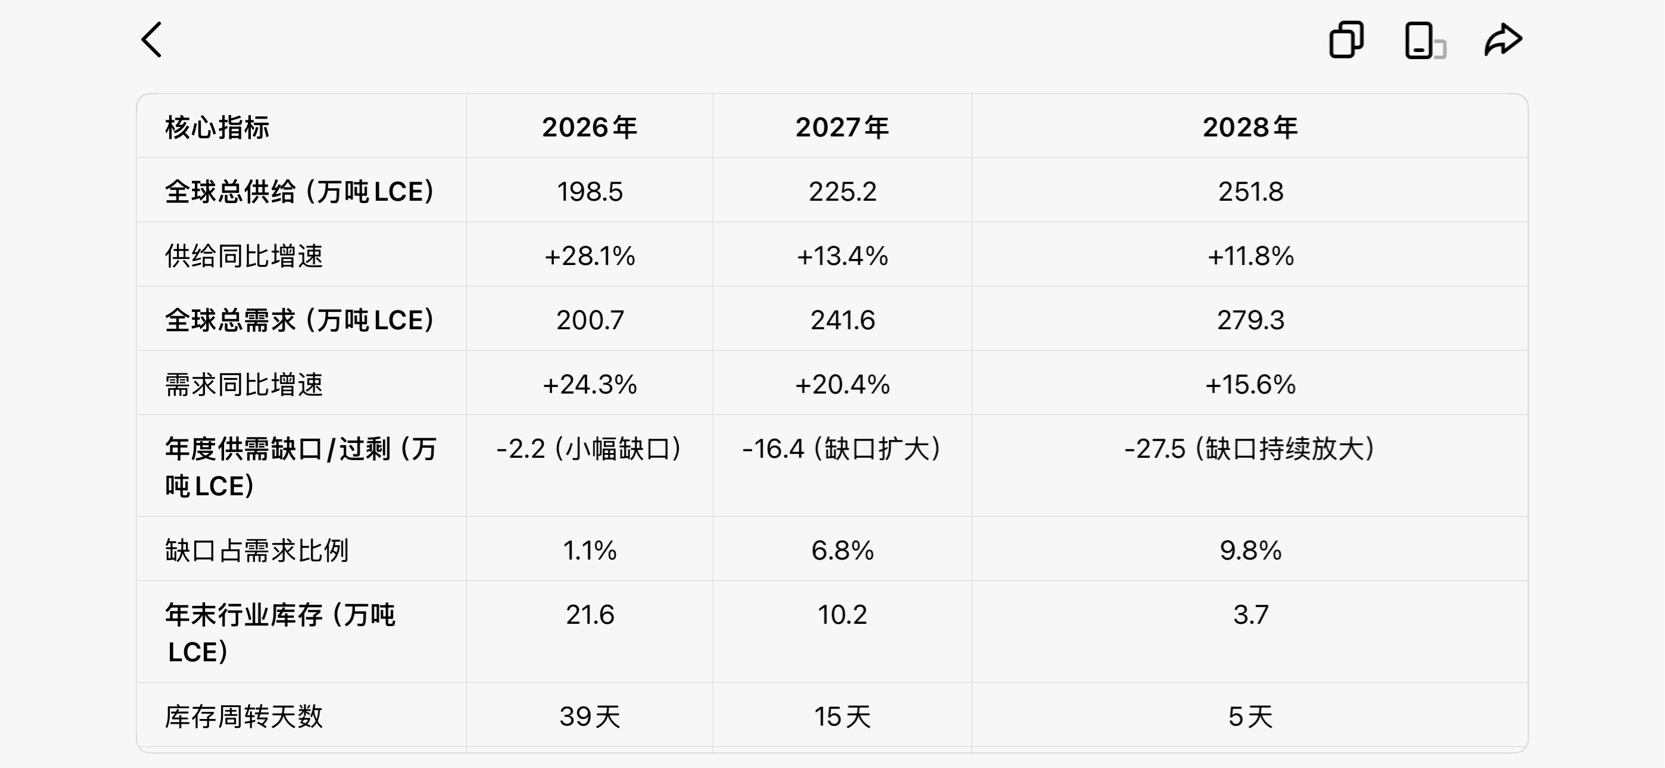The image size is (1665, 768).
Task: Go back with the left arrow icon
Action: click(x=152, y=40)
